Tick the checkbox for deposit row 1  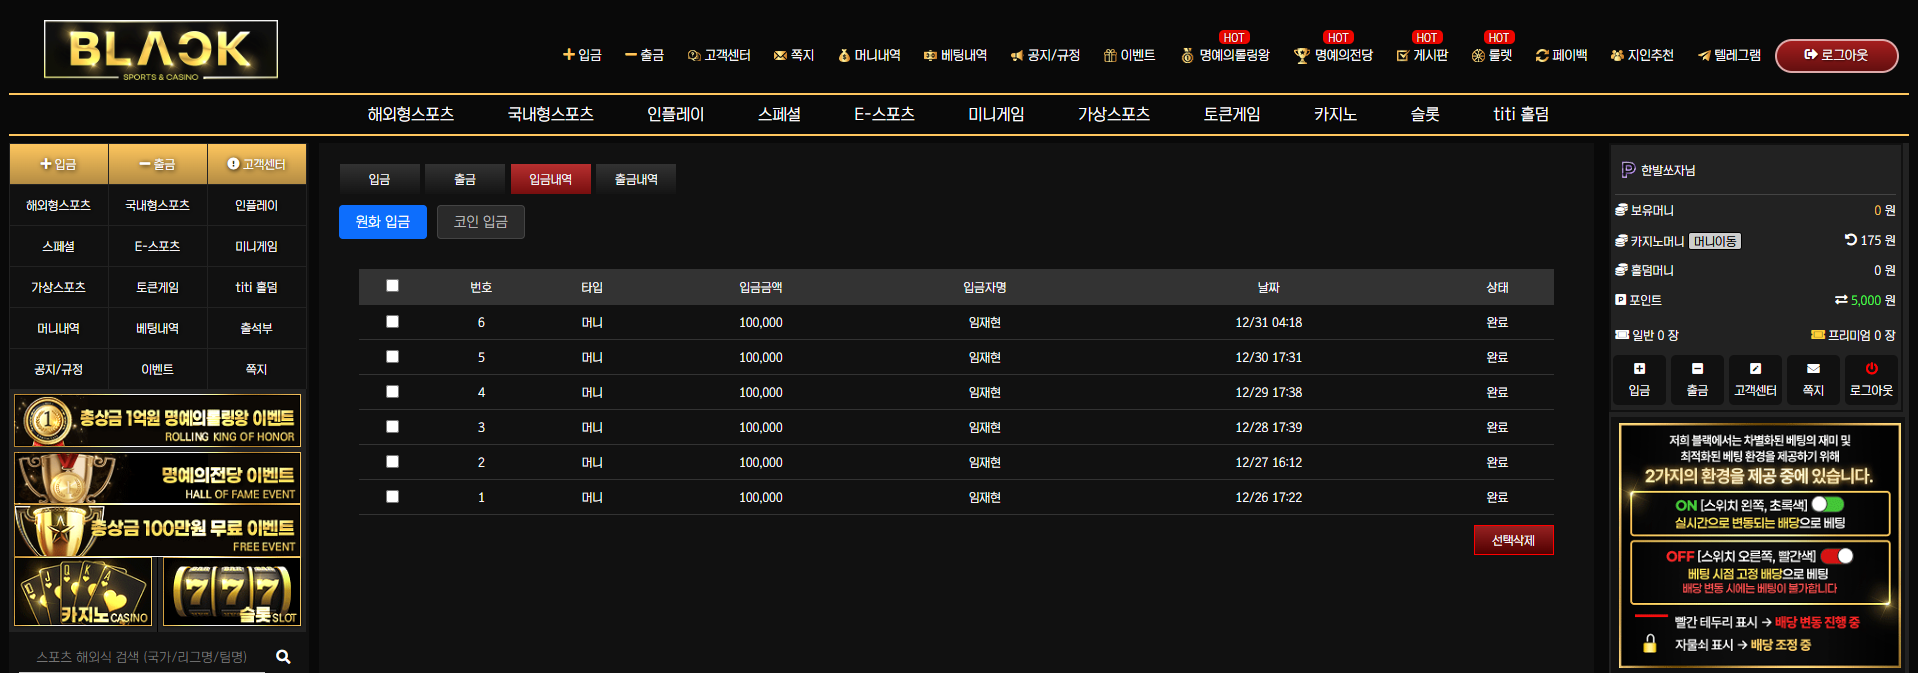point(392,497)
